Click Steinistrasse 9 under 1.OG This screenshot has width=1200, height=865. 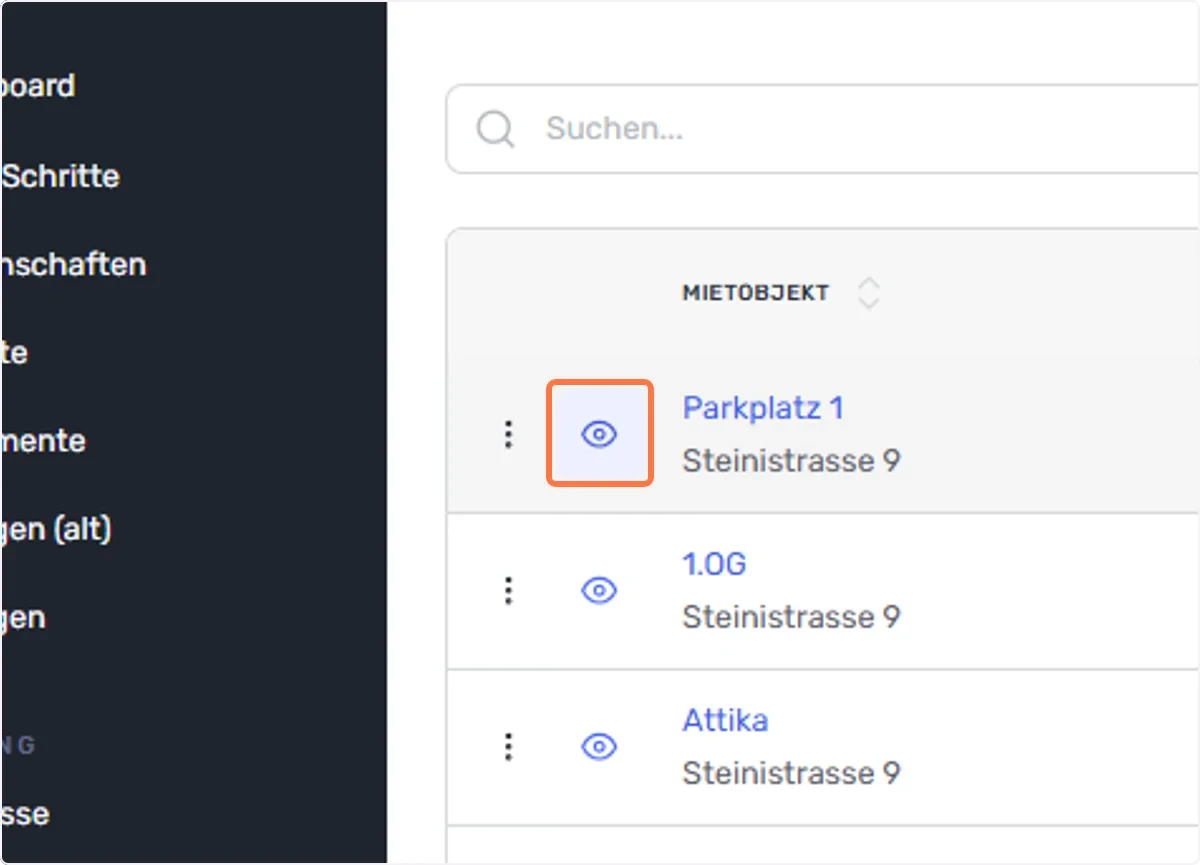click(791, 617)
